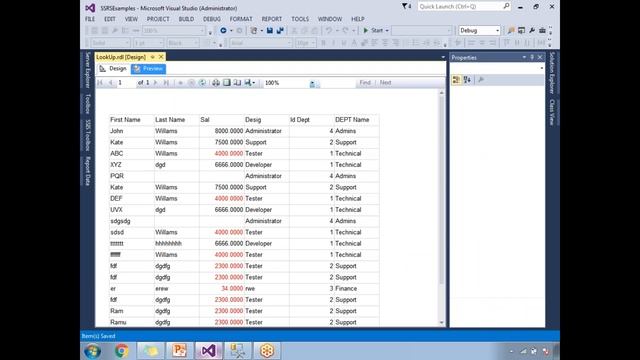Click the Save All icon
The width and height of the screenshot is (640, 360).
pos(280,31)
